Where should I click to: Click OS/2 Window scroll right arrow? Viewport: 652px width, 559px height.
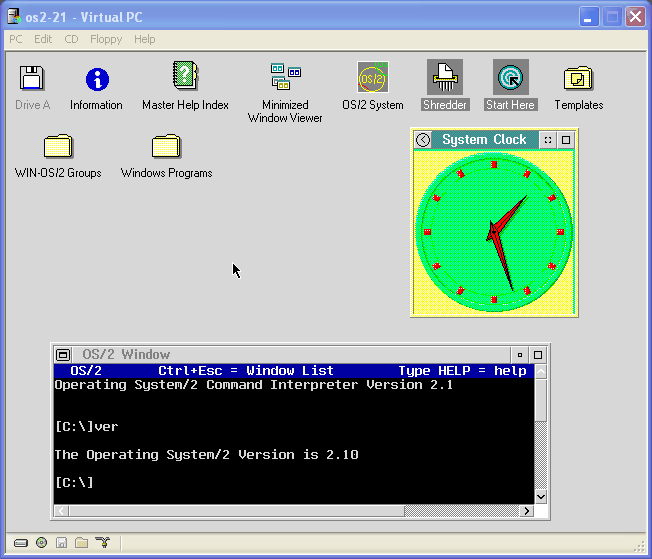[527, 511]
